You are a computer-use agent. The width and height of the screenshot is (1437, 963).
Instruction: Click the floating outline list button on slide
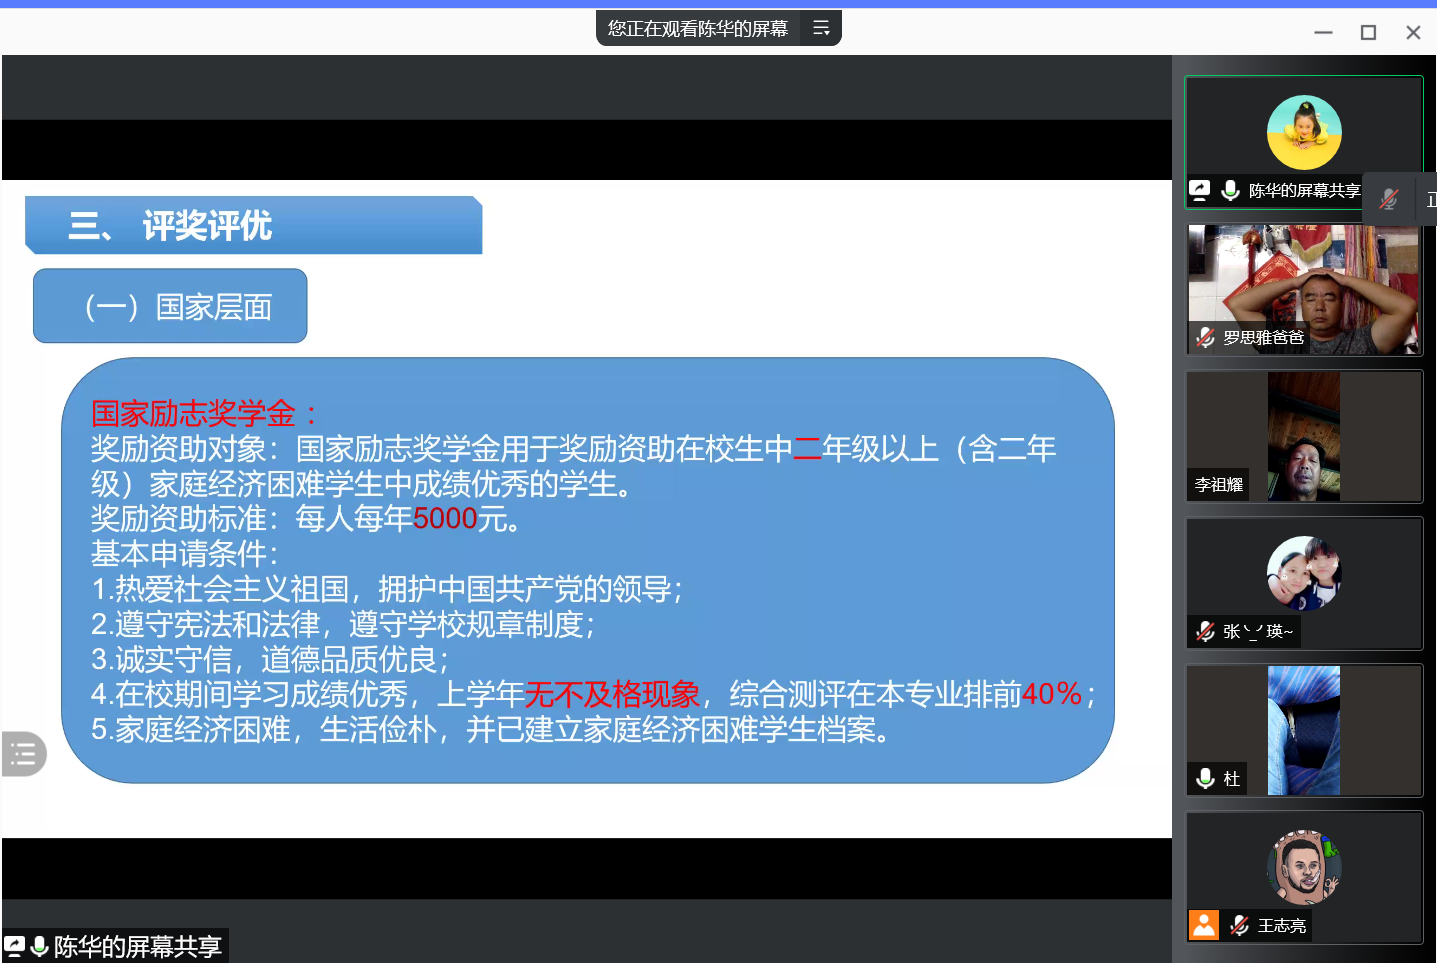pyautogui.click(x=23, y=754)
